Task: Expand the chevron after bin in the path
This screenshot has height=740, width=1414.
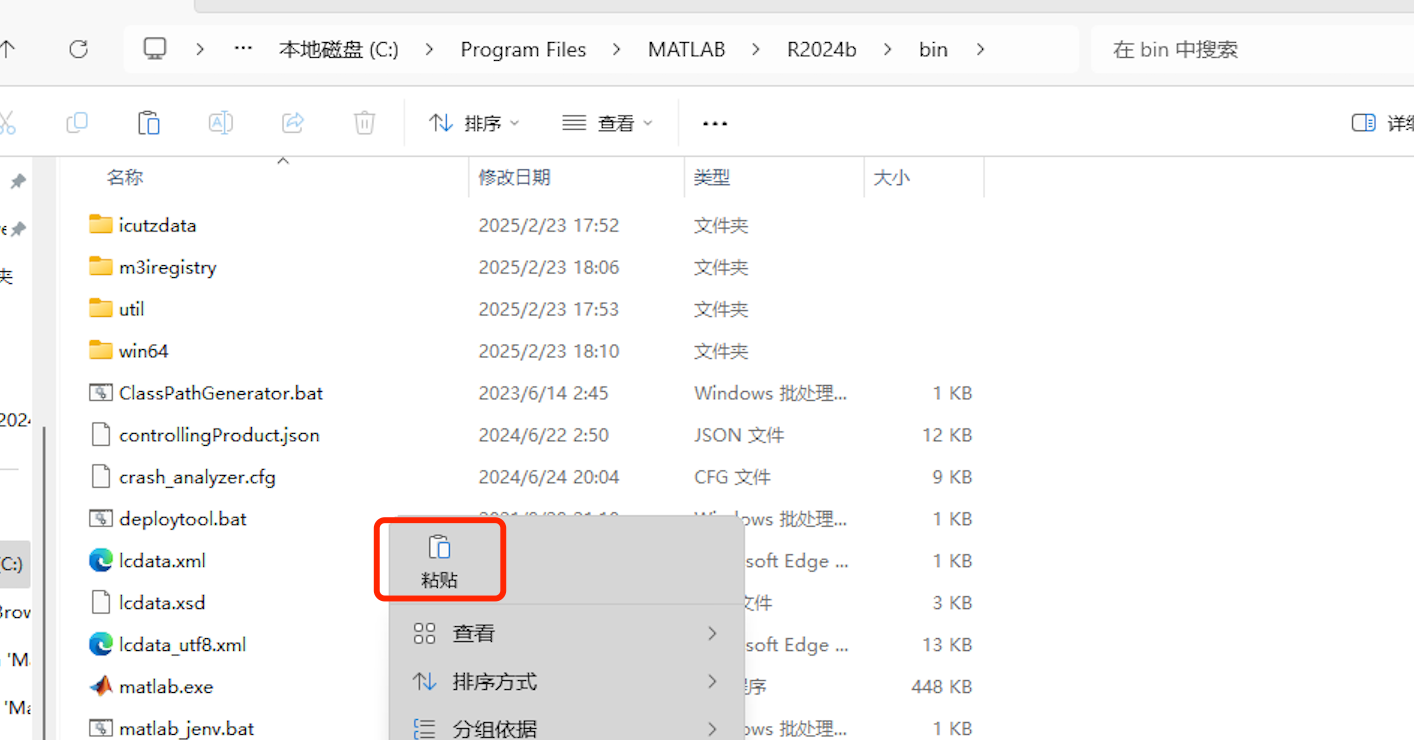Action: point(980,49)
